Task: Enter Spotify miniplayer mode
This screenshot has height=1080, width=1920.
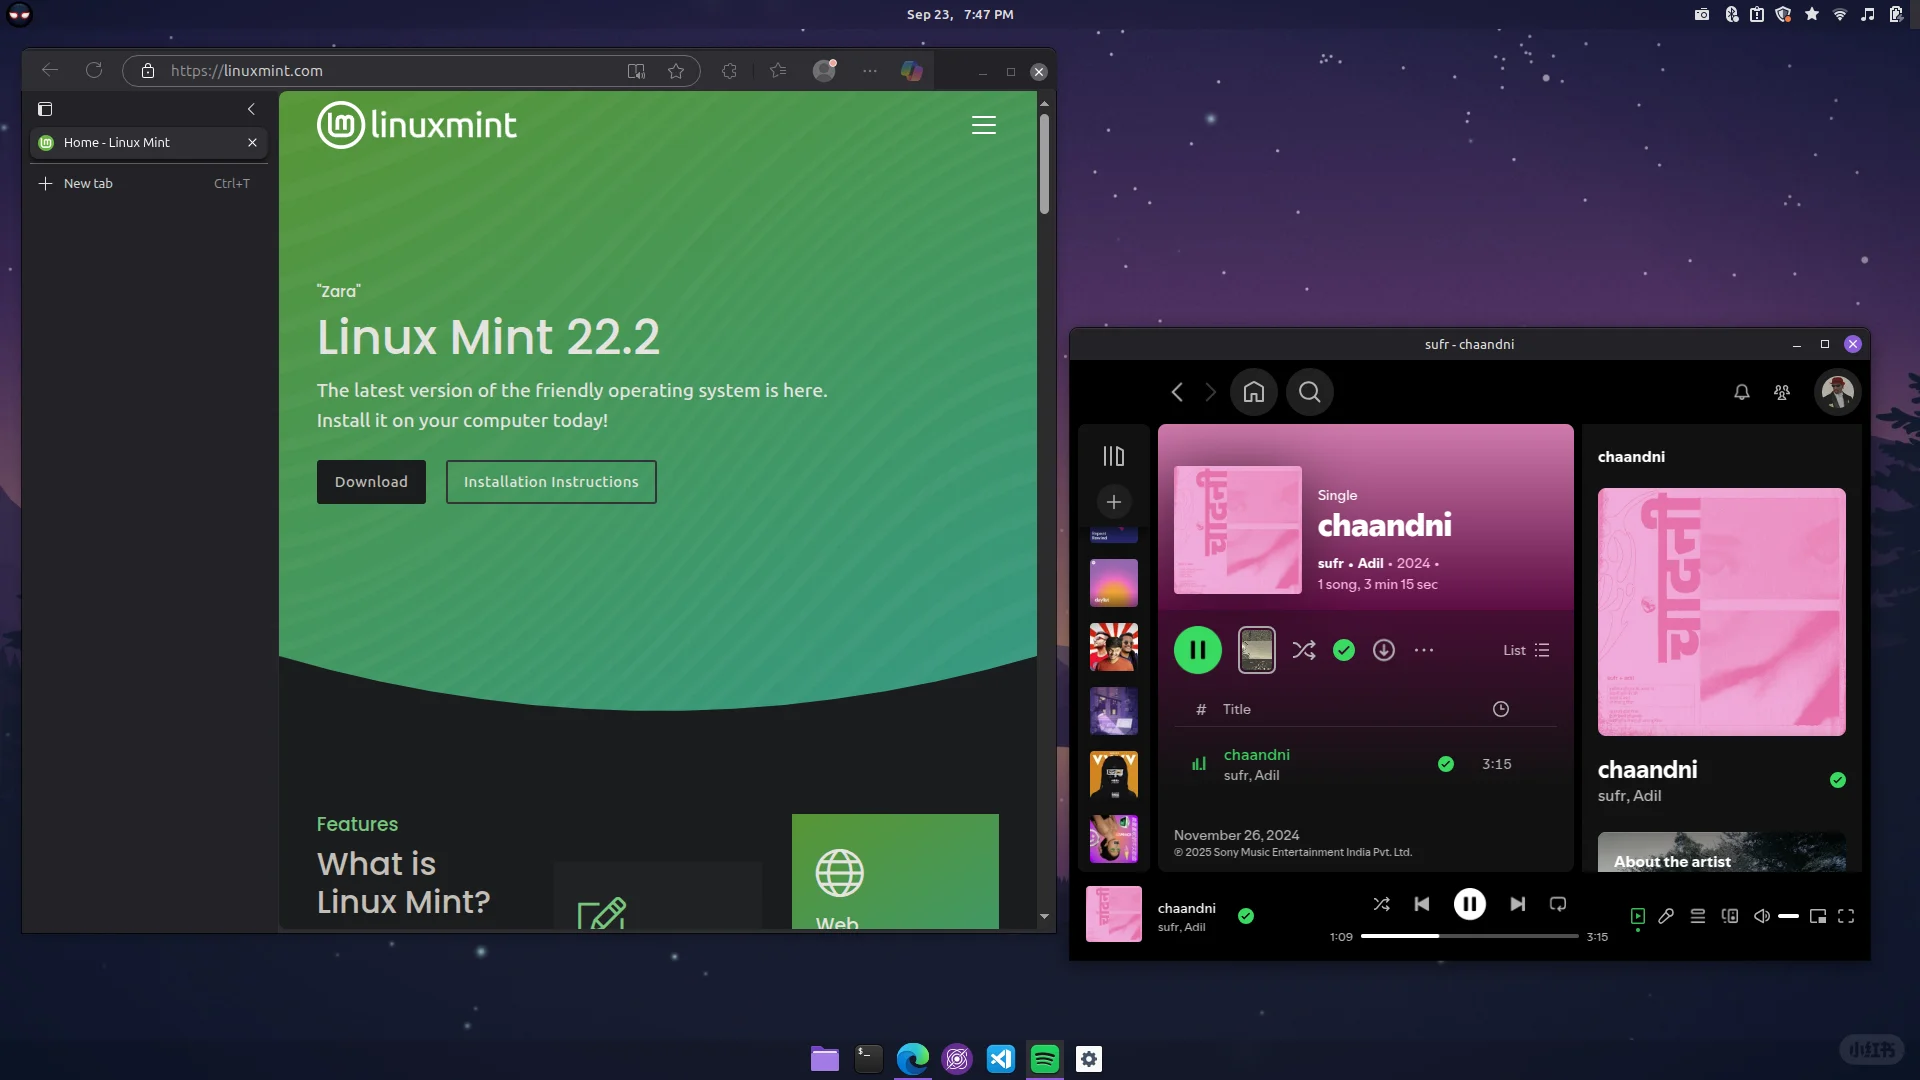Action: [1820, 916]
